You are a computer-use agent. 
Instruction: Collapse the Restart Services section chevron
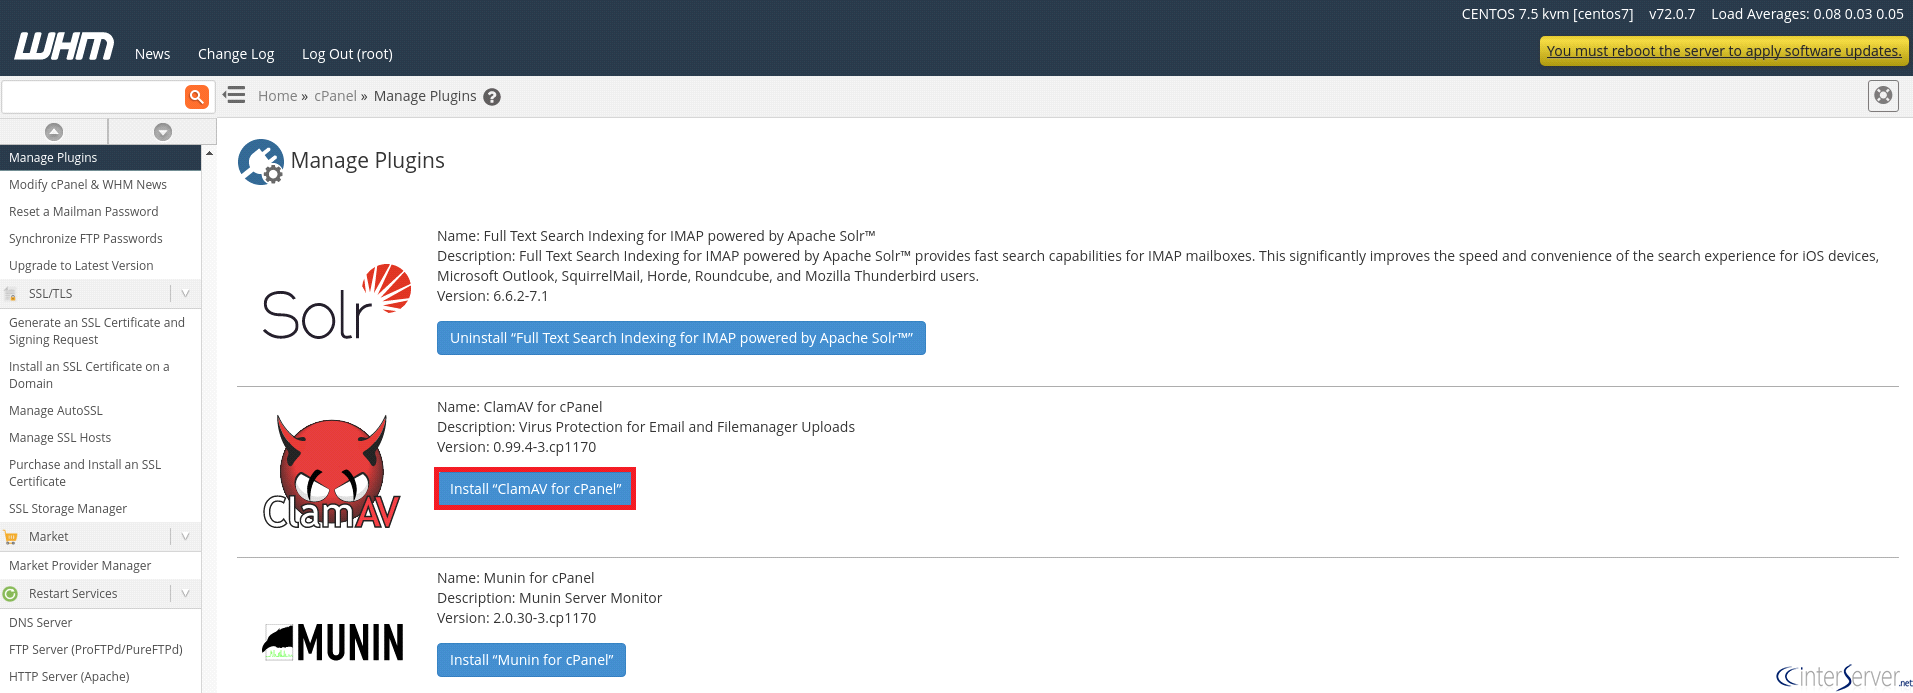click(185, 593)
